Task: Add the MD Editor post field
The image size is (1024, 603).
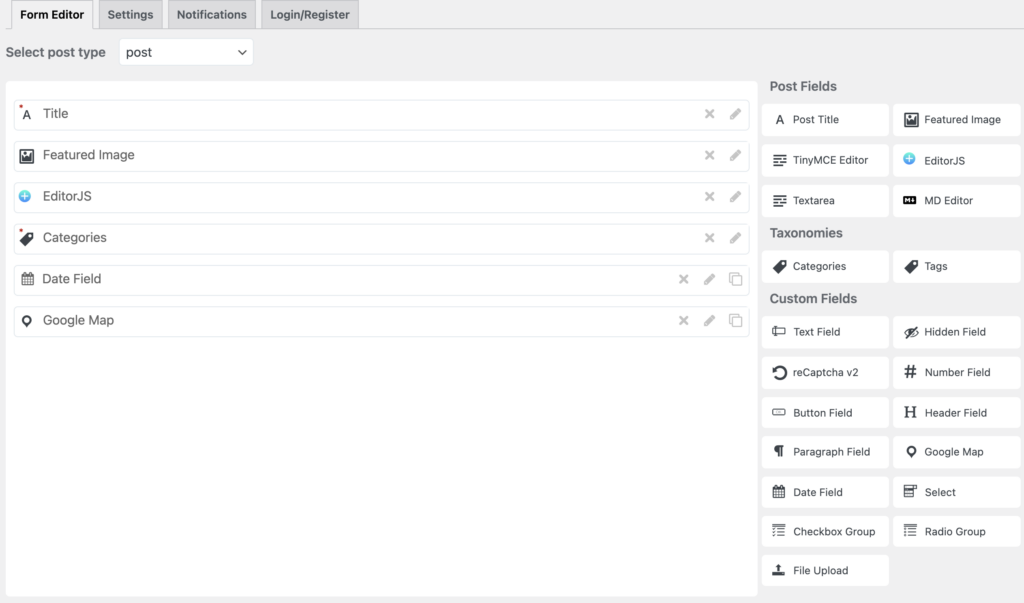Action: [x=956, y=201]
